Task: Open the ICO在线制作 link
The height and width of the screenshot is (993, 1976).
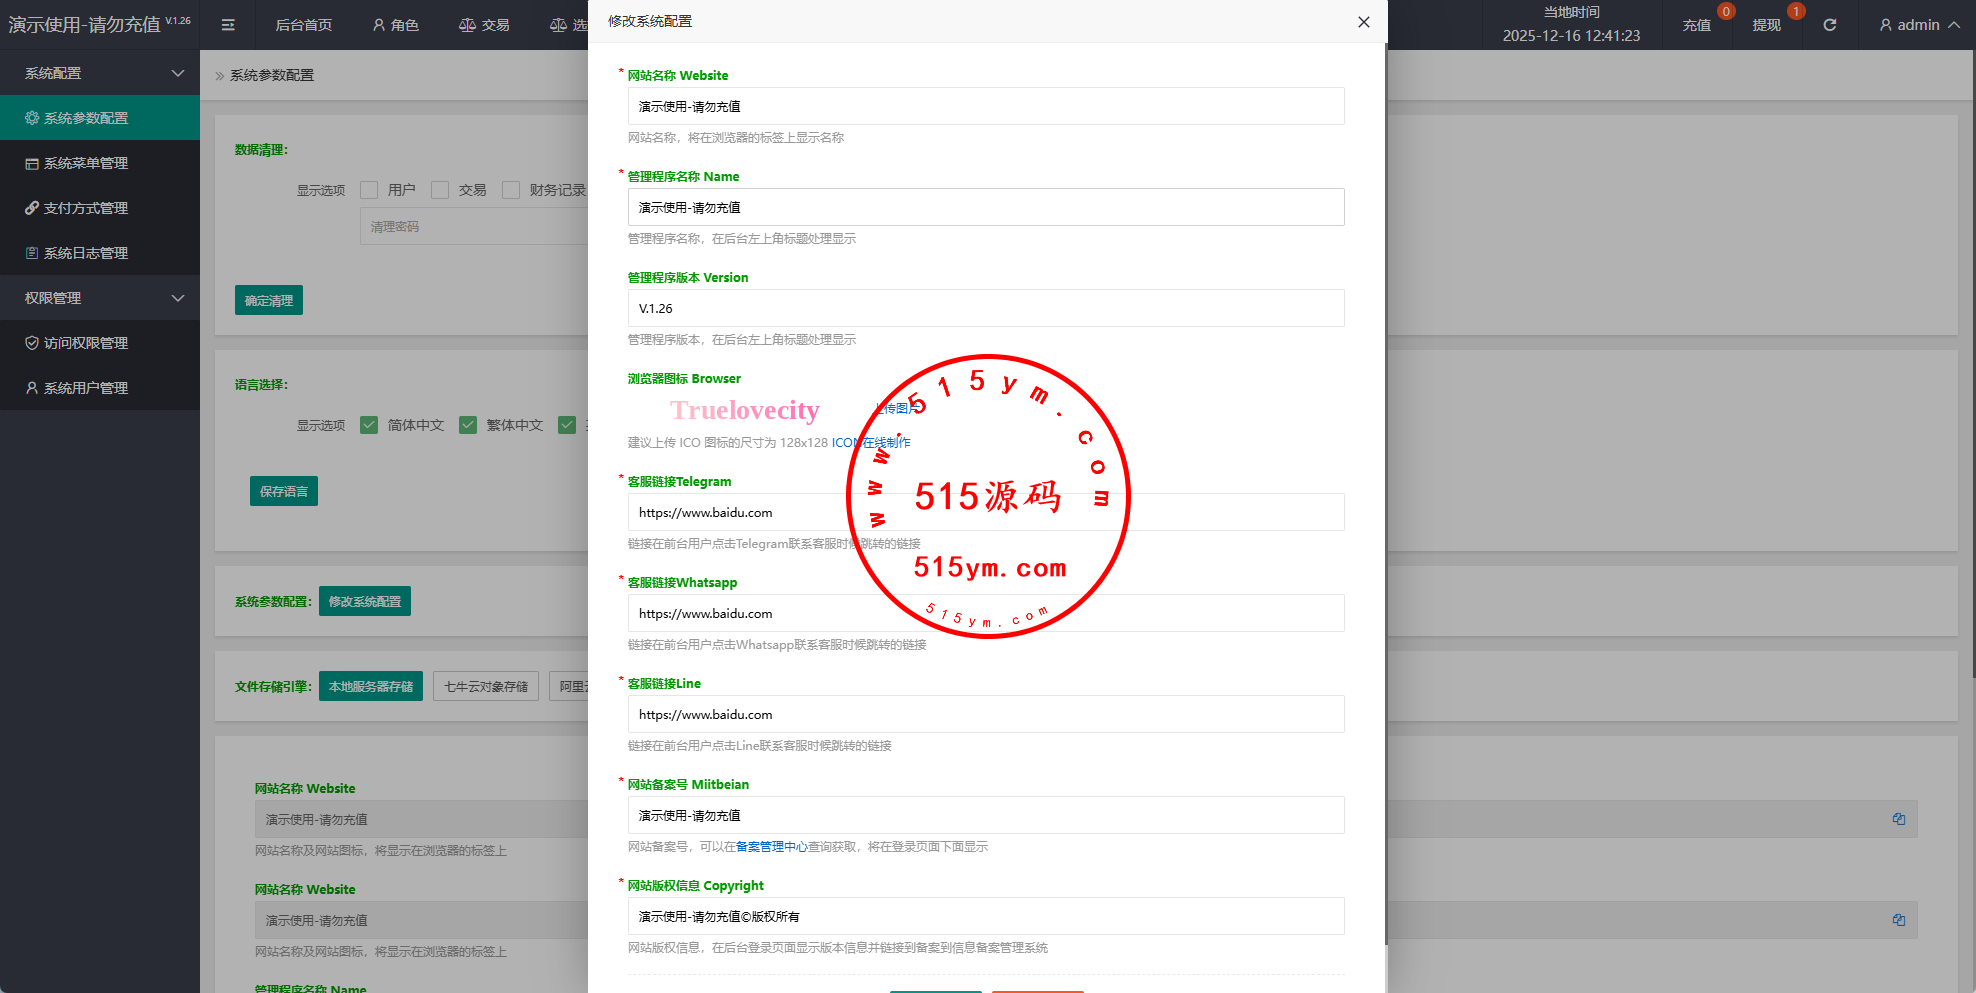Action: (x=871, y=442)
